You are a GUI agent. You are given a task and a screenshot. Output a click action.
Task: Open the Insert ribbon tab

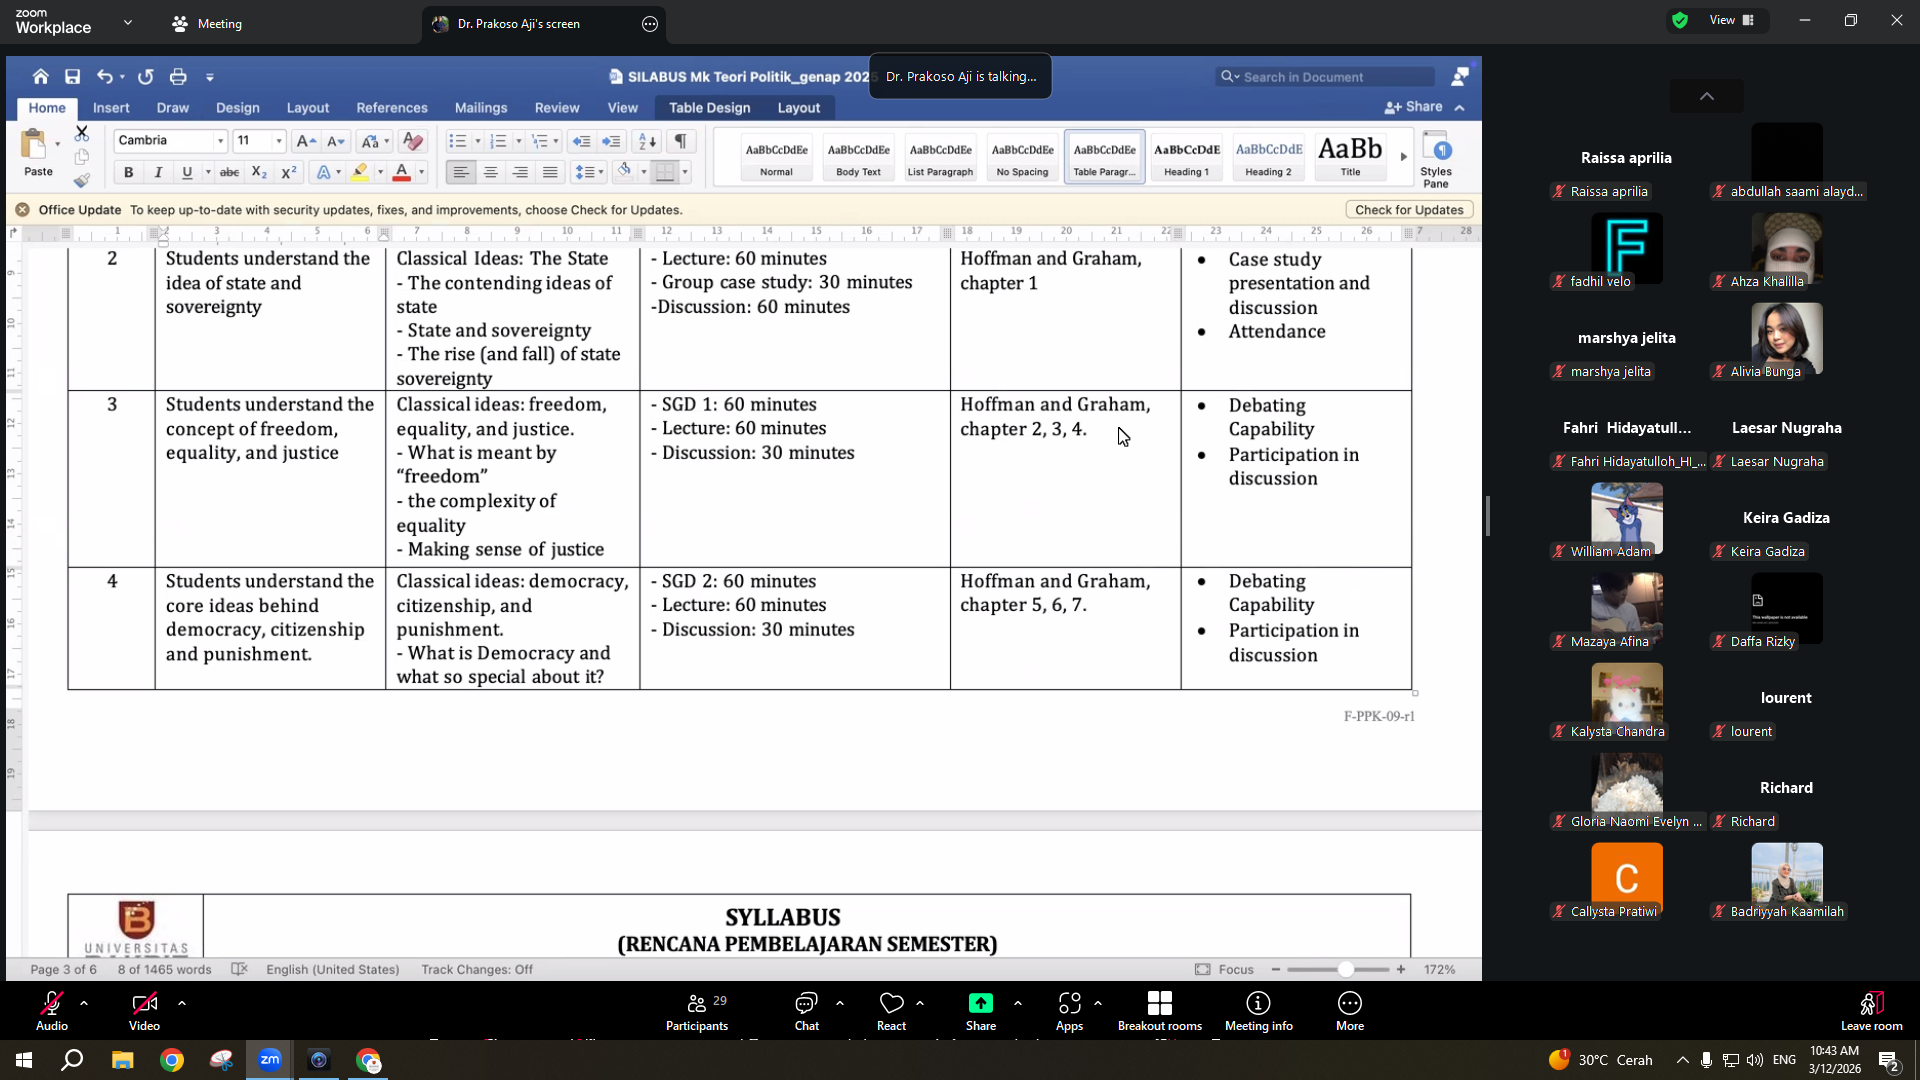pos(111,107)
